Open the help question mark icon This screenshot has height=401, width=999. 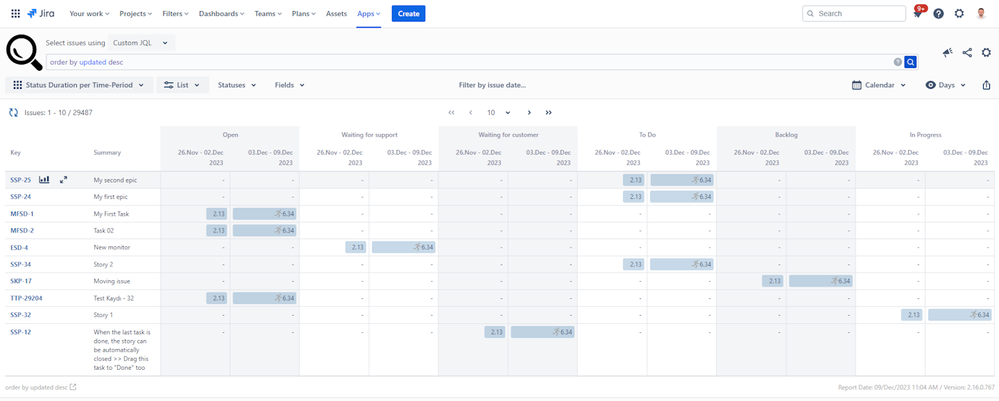pos(938,13)
